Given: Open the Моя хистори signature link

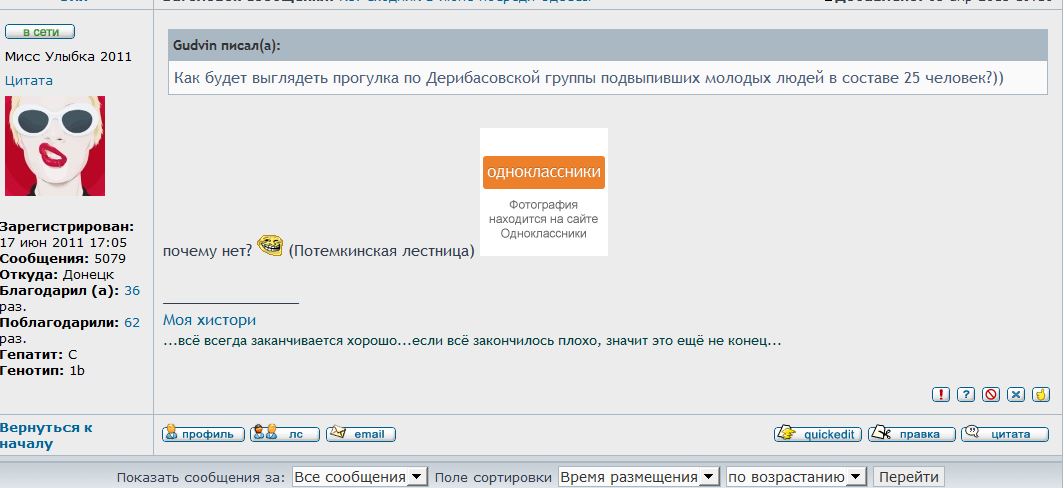Looking at the screenshot, I should [209, 320].
